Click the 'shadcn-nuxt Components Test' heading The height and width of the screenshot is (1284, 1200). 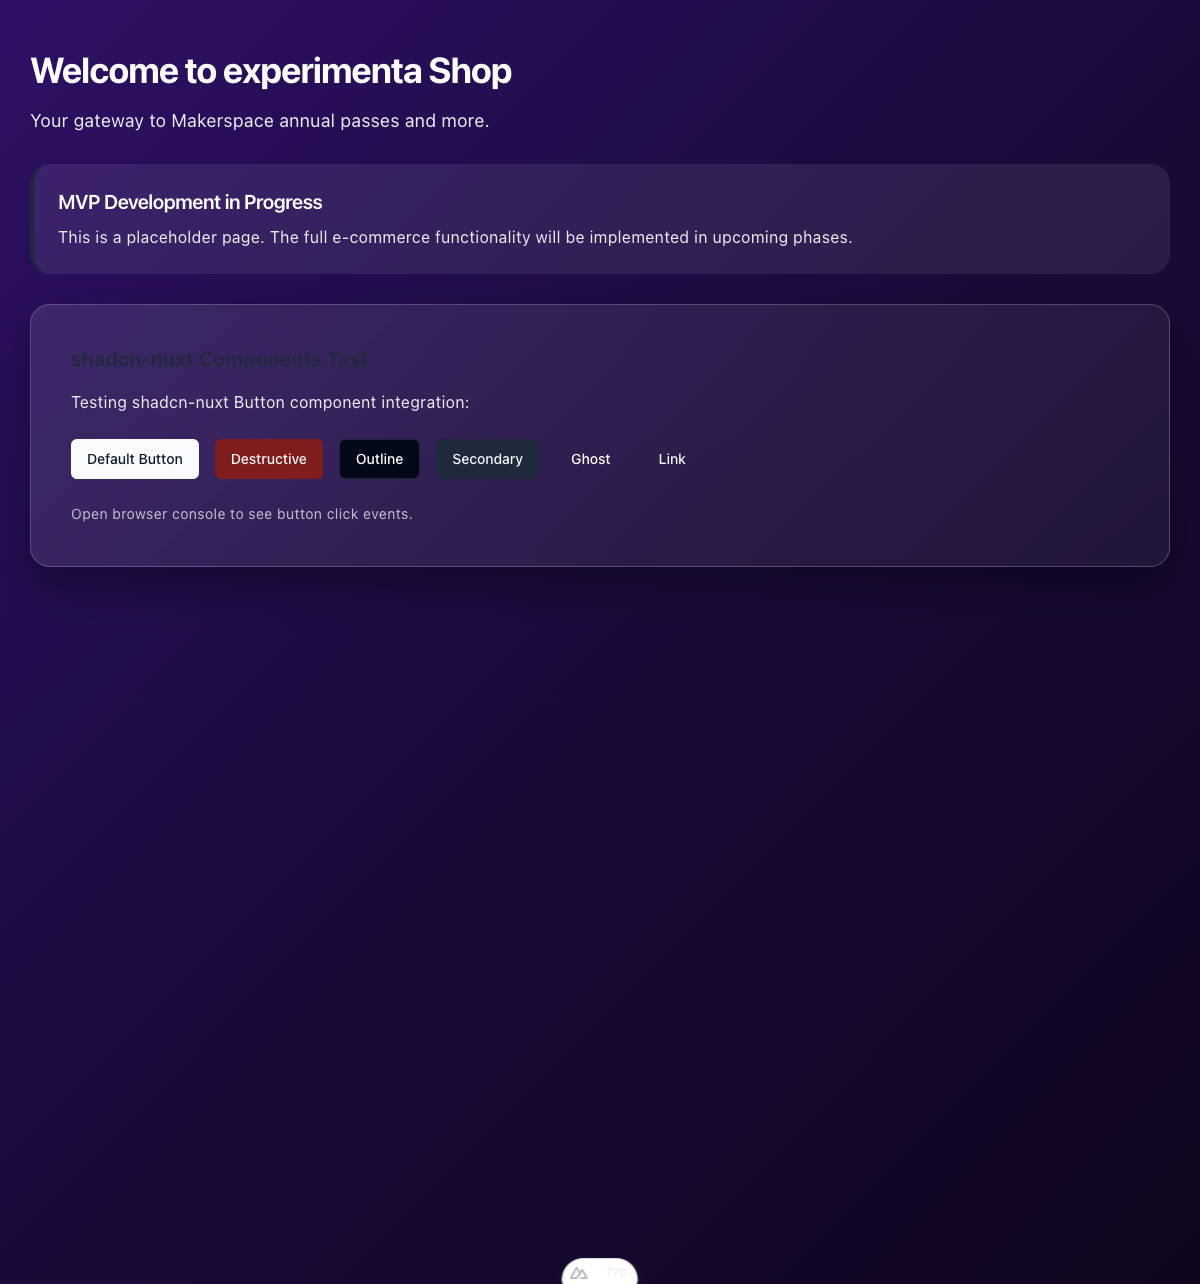point(219,359)
